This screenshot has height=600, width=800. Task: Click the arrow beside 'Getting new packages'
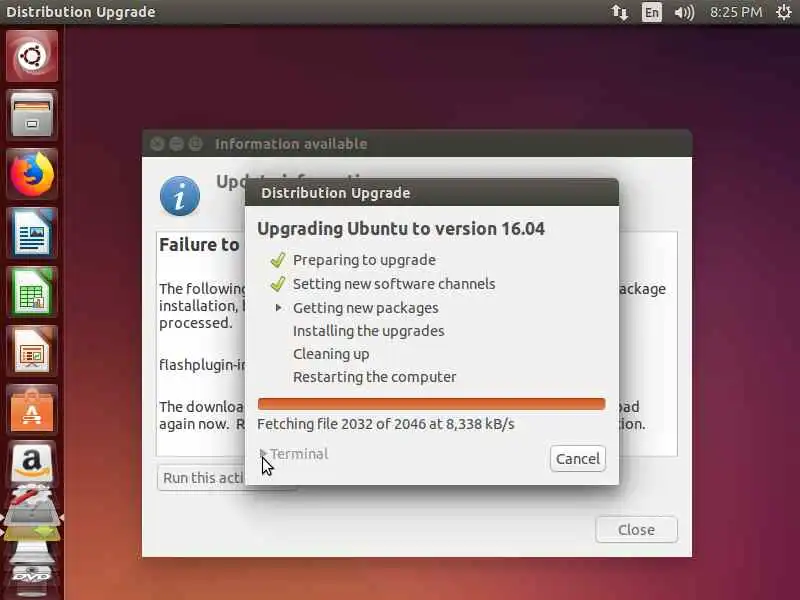(279, 308)
